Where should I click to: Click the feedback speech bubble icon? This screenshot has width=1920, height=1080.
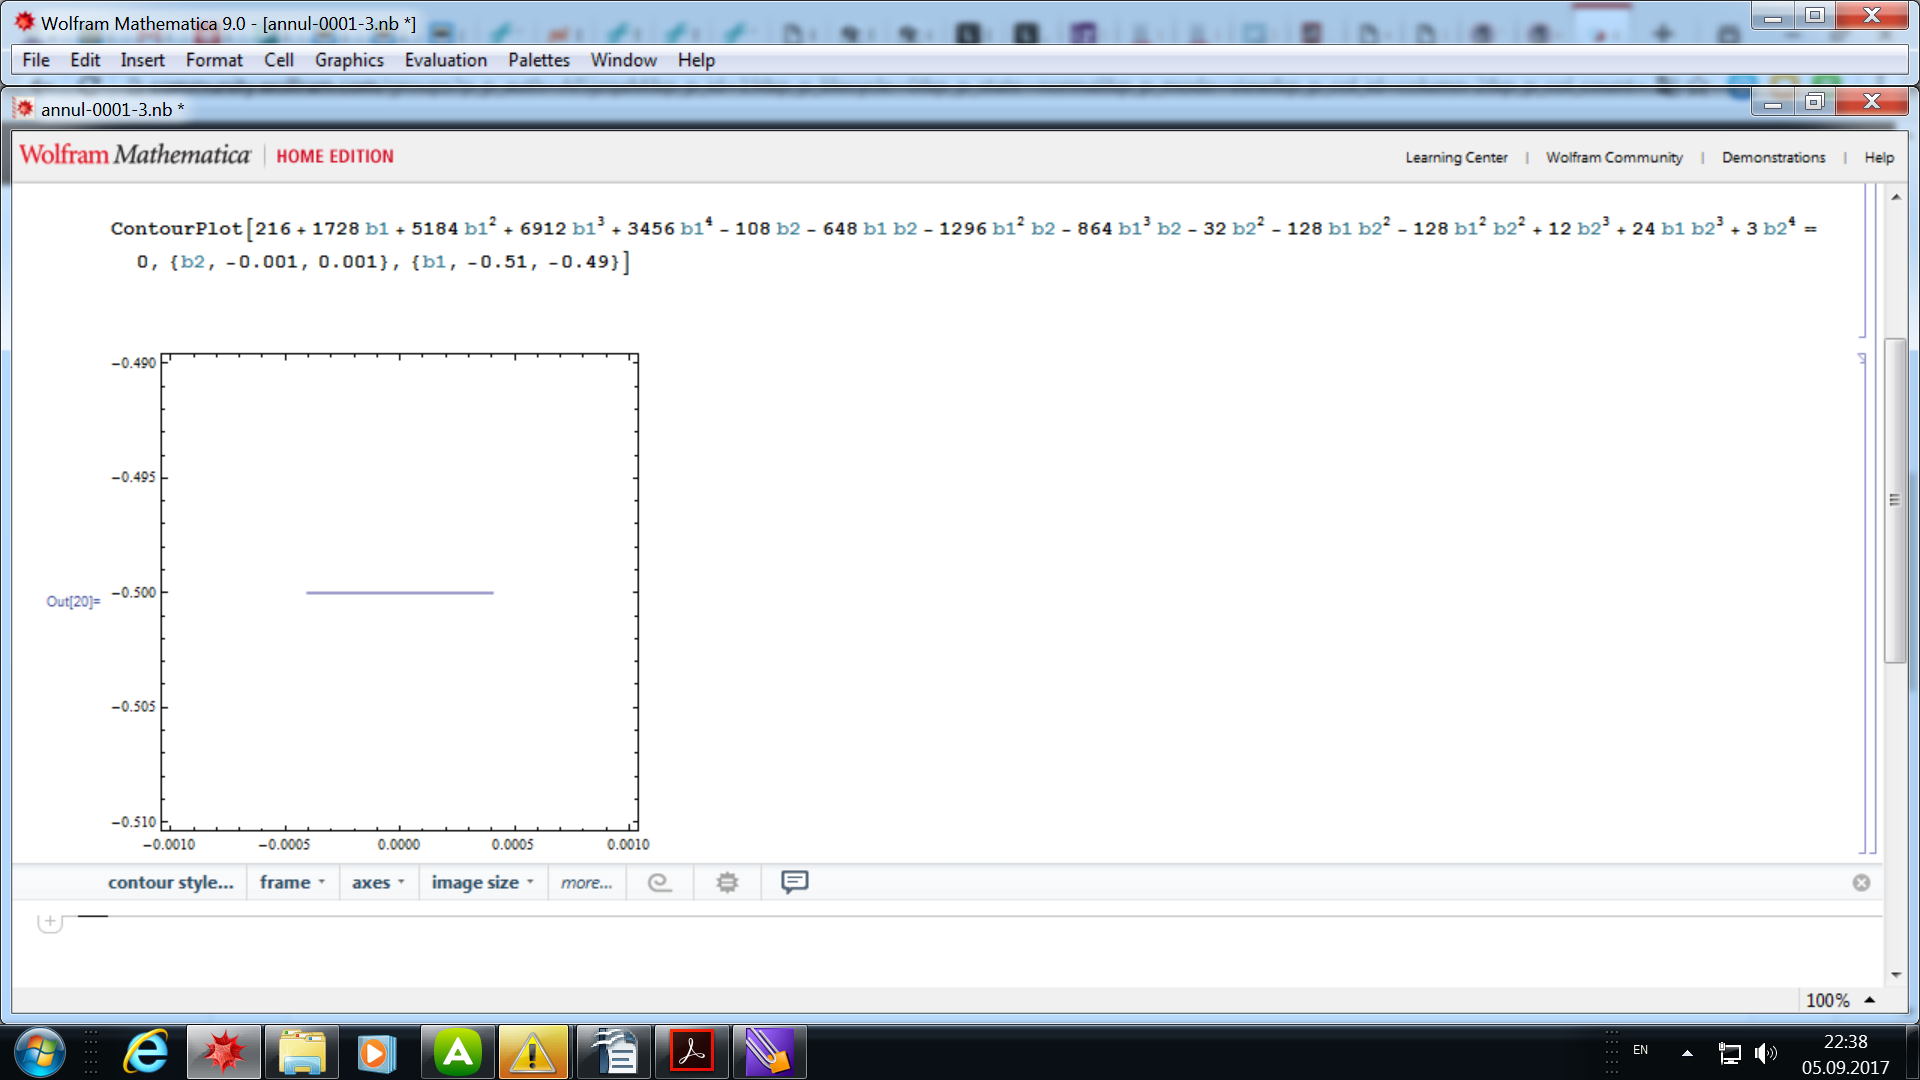tap(795, 882)
